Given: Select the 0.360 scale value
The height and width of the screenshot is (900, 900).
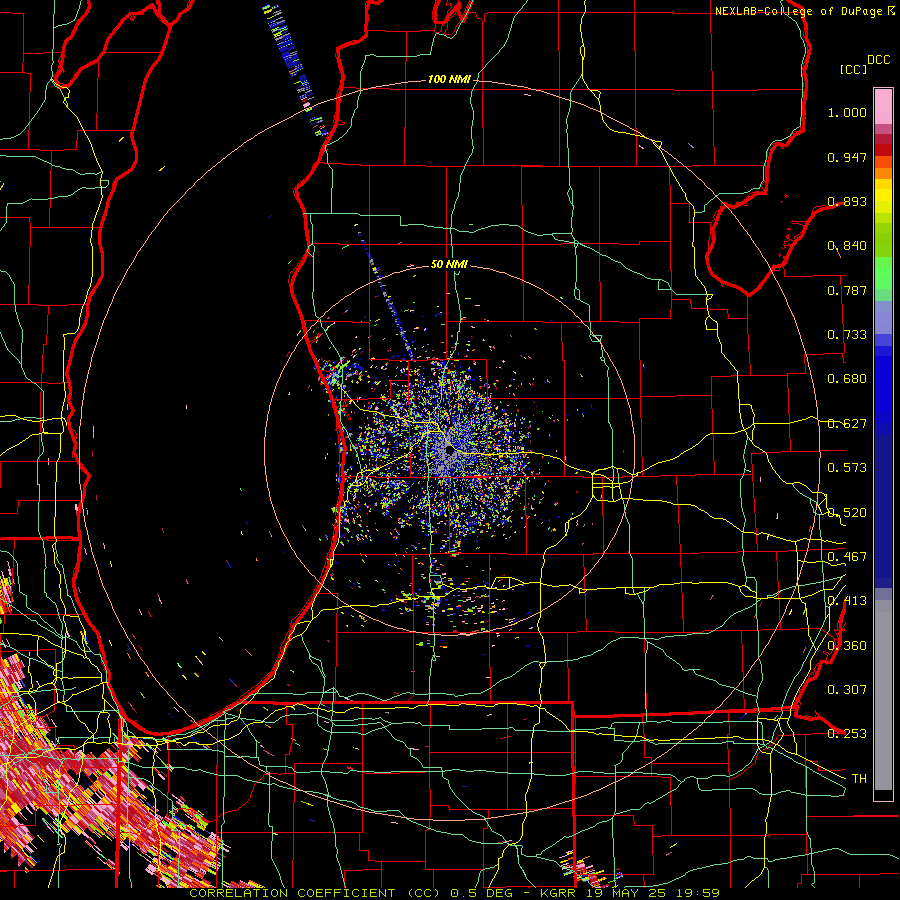Looking at the screenshot, I should coord(847,646).
